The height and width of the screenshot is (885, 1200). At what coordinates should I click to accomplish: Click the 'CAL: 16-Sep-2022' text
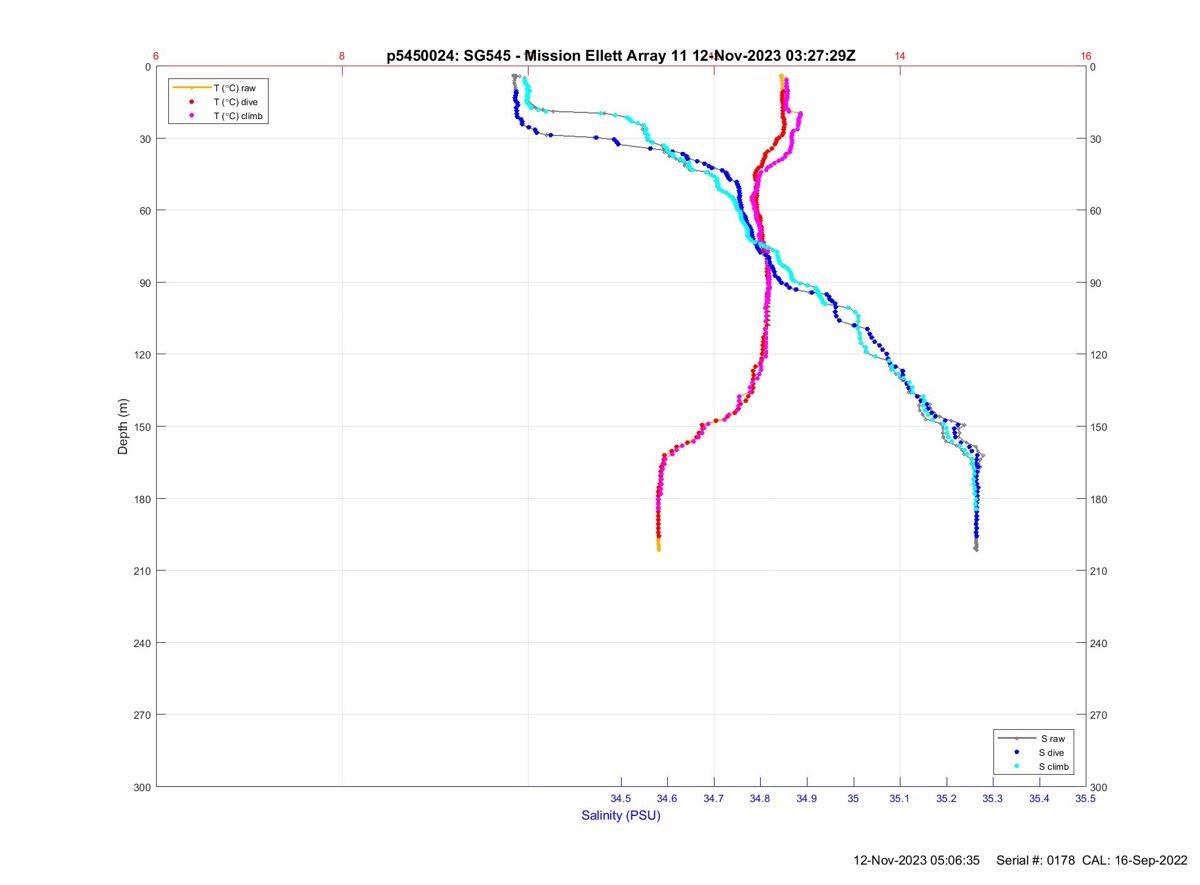pos(1135,860)
